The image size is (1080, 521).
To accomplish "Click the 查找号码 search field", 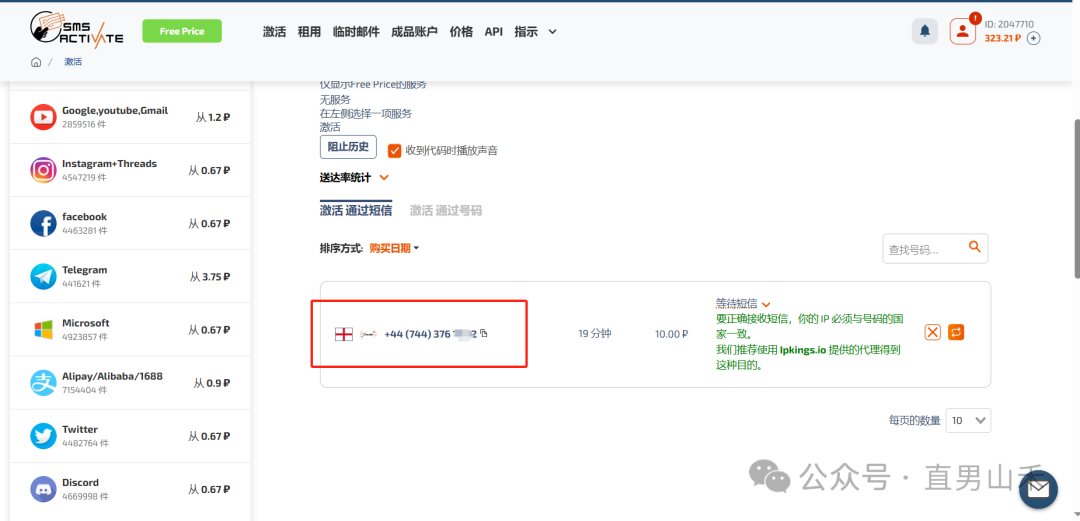I will click(x=923, y=250).
